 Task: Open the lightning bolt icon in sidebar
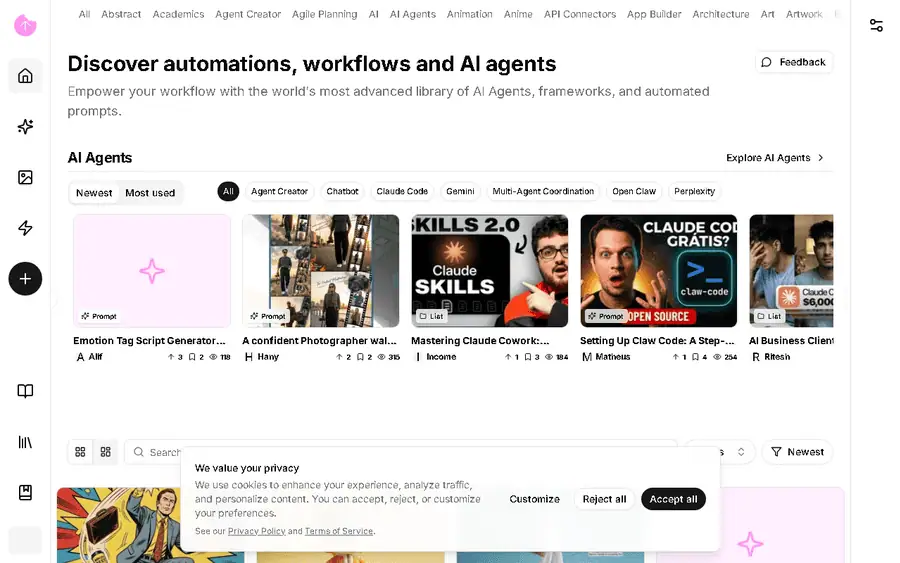click(x=25, y=228)
